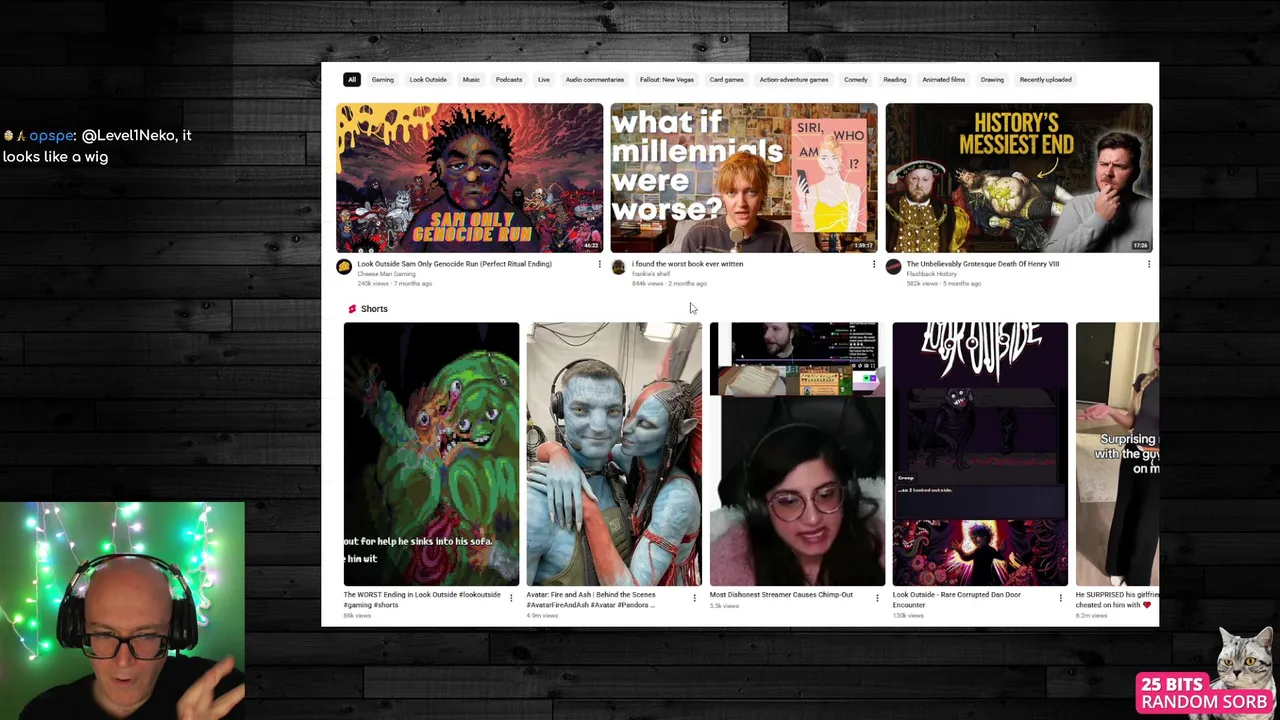Open options for WORST Ending in Look Outside short

click(x=511, y=598)
